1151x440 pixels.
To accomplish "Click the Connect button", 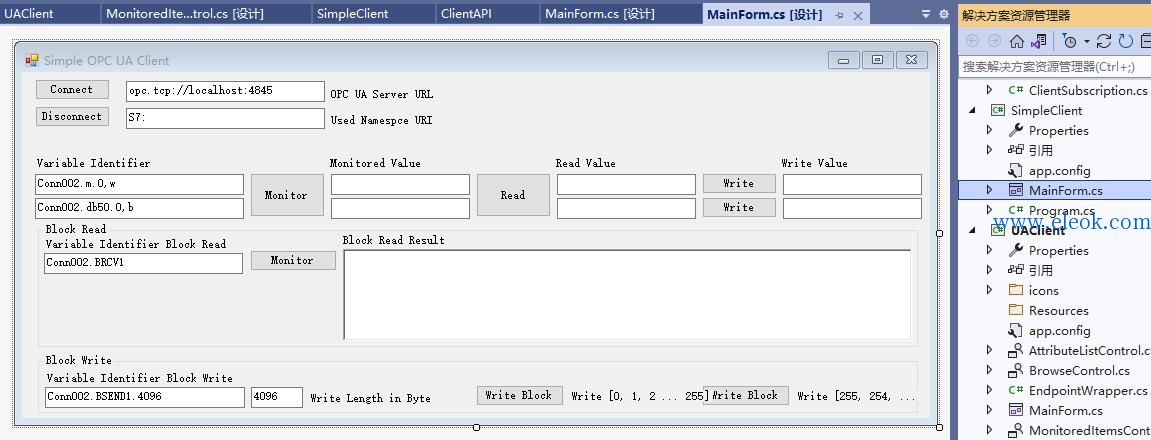I will 72,90.
